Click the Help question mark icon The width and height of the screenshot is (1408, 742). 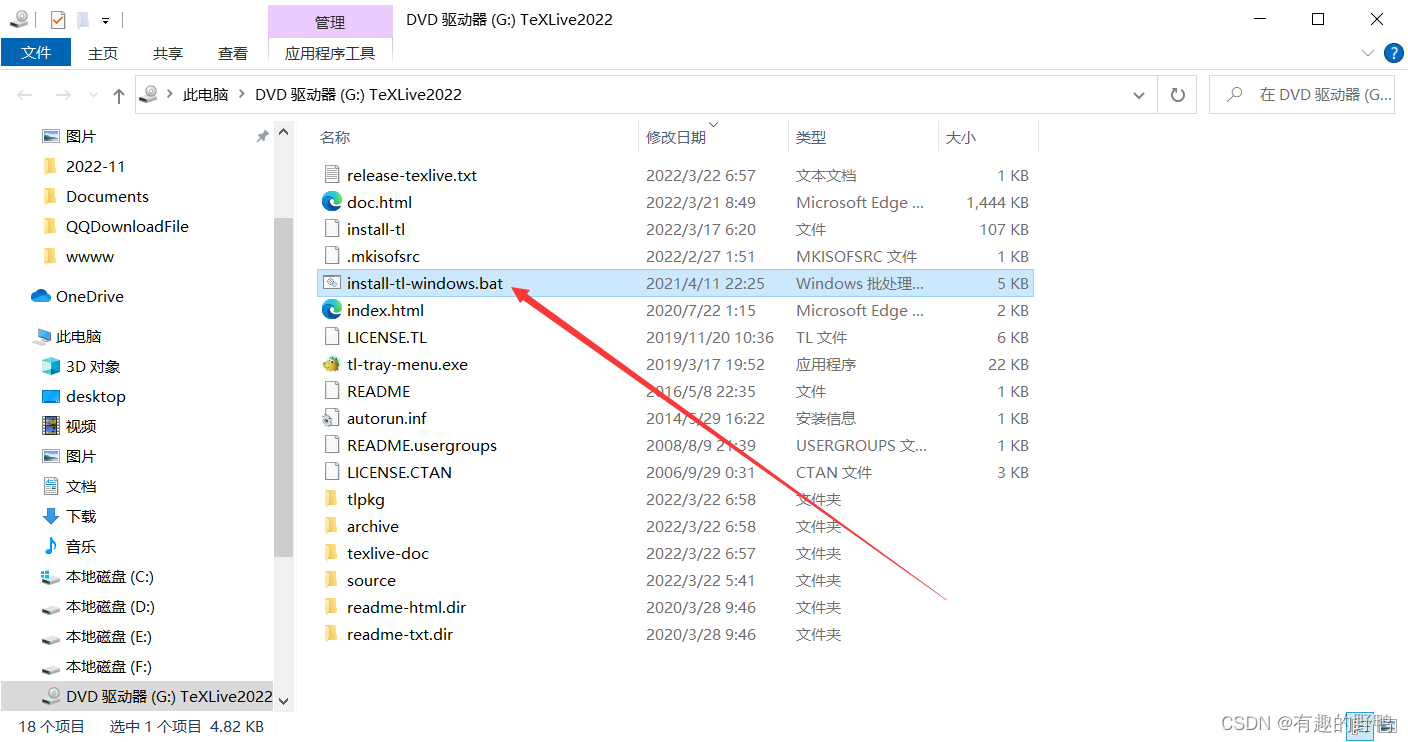coord(1393,53)
